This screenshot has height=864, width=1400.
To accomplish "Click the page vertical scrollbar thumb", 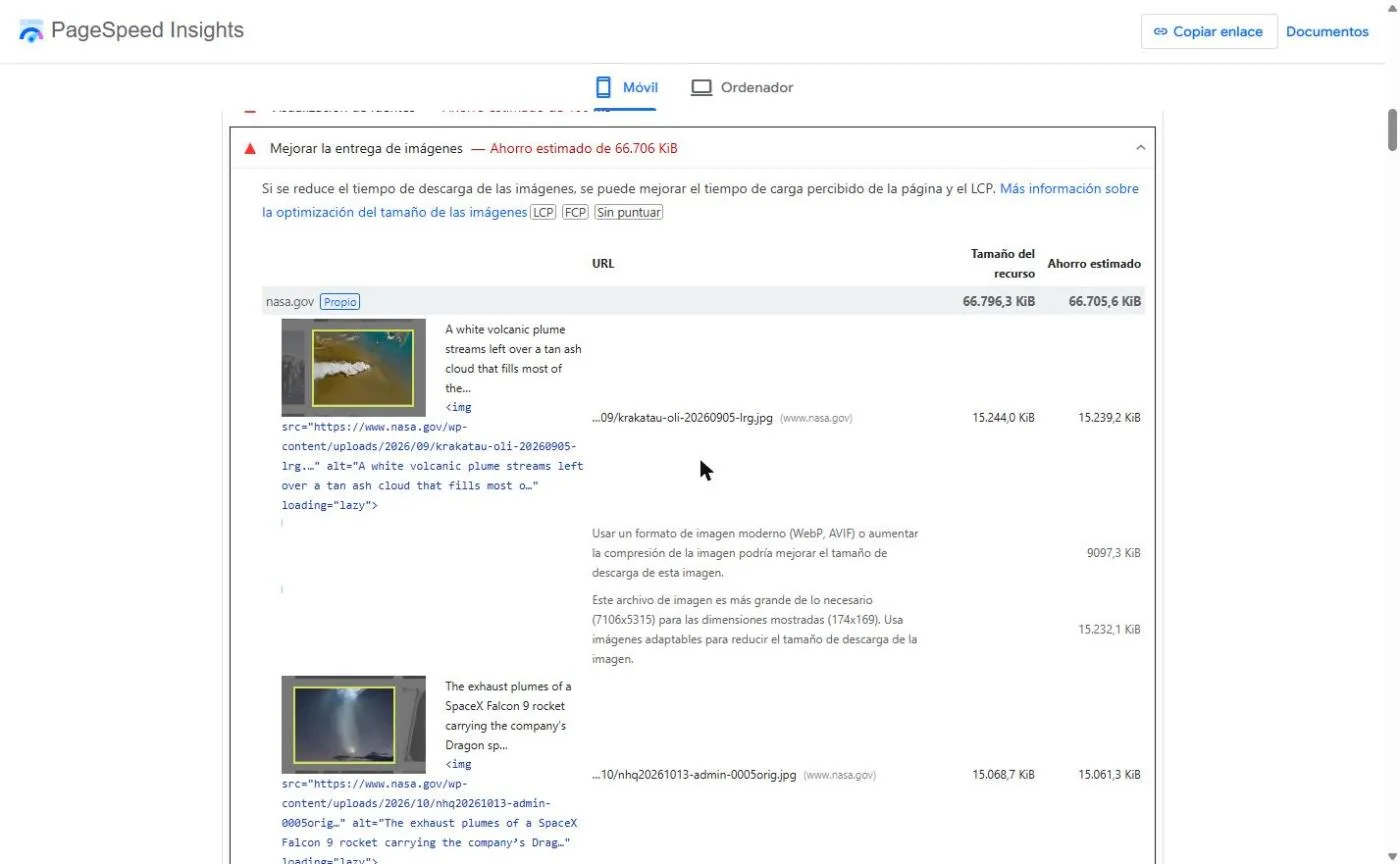I will pos(1392,128).
